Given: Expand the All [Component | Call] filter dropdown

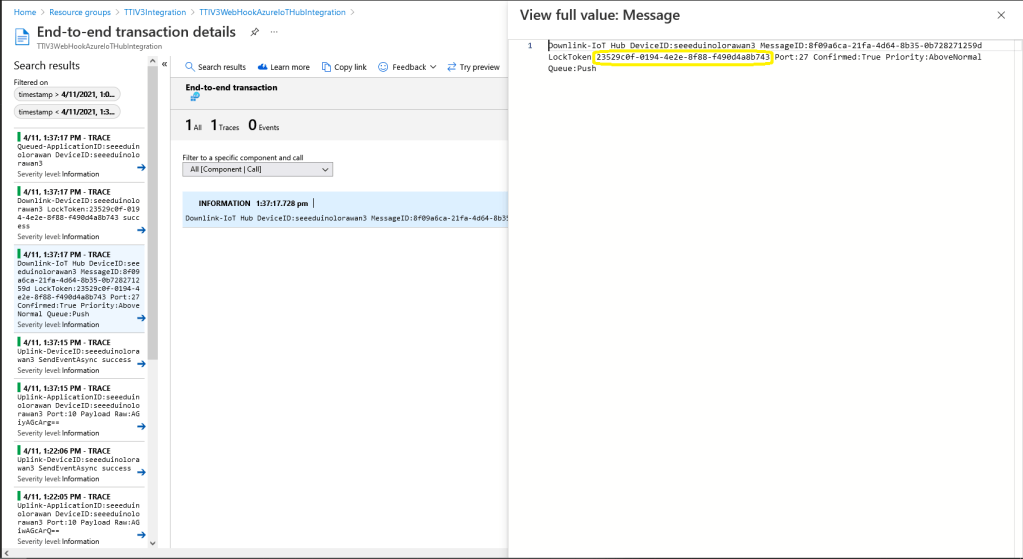Looking at the screenshot, I should (257, 170).
